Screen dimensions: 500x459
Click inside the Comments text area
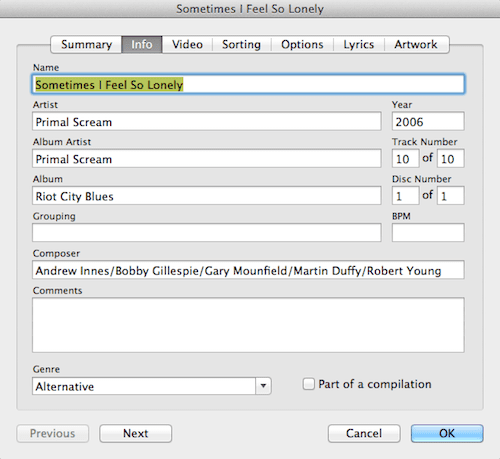[248, 325]
